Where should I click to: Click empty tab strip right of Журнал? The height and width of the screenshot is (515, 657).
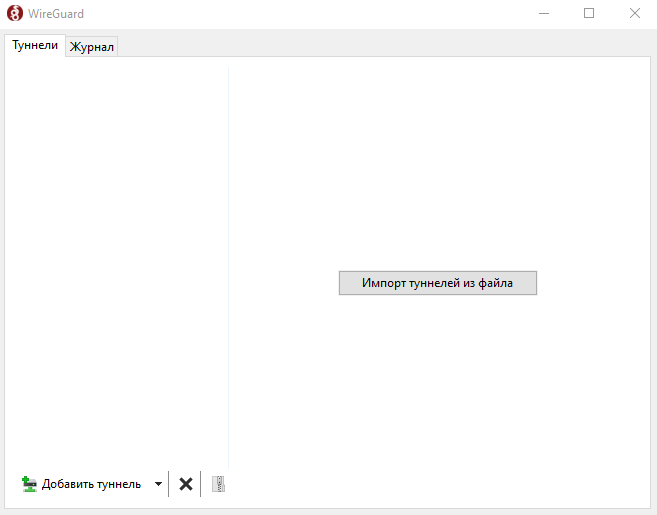[380, 45]
